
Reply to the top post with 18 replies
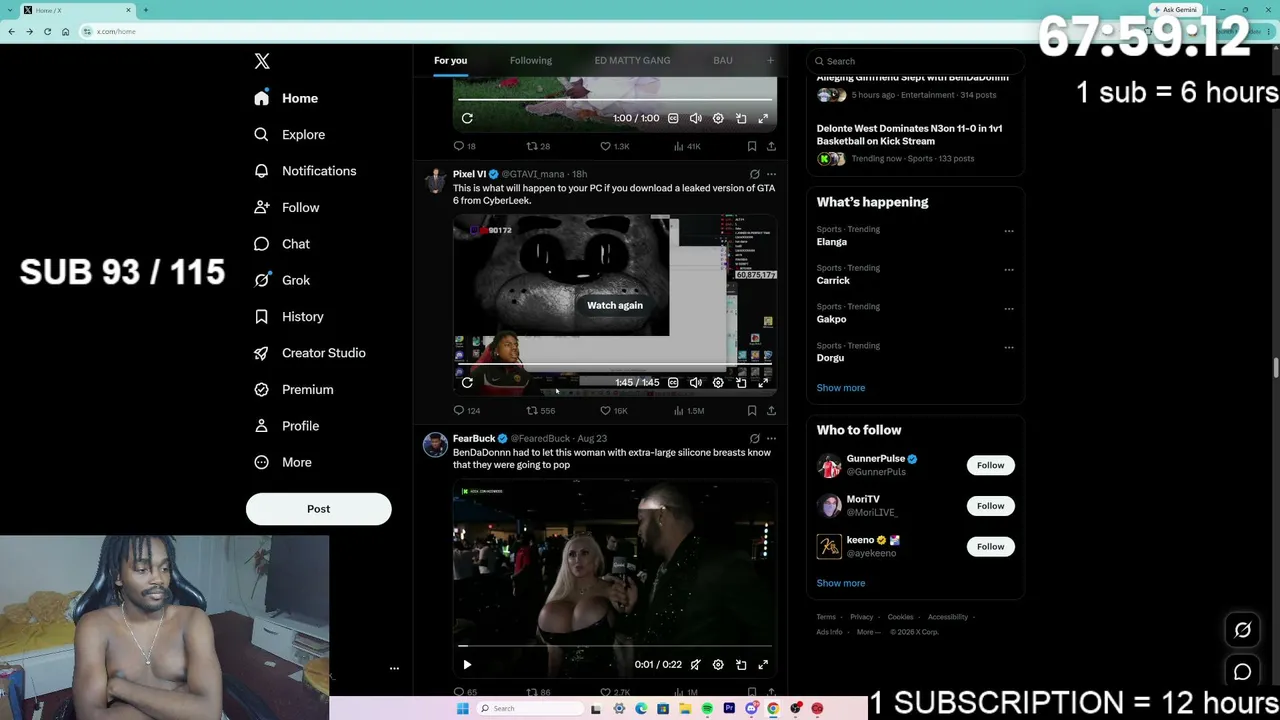click(465, 146)
